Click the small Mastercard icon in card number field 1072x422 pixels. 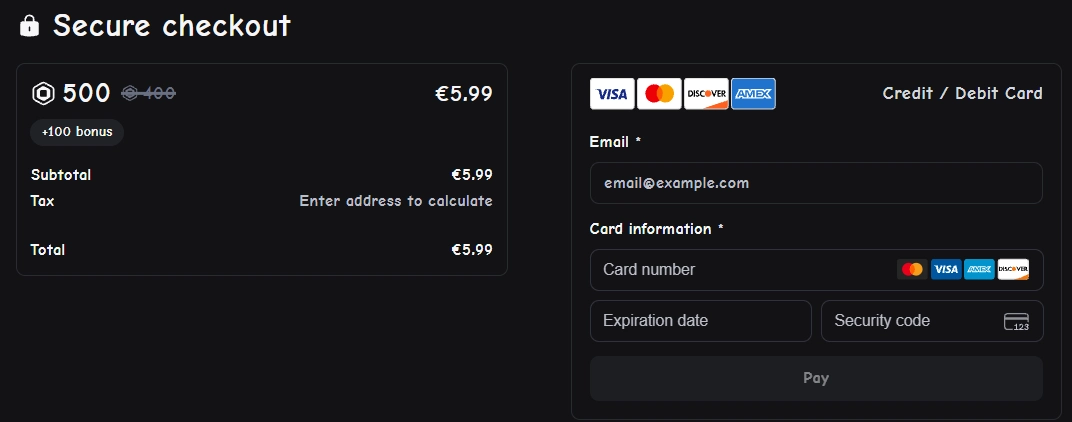(x=912, y=269)
